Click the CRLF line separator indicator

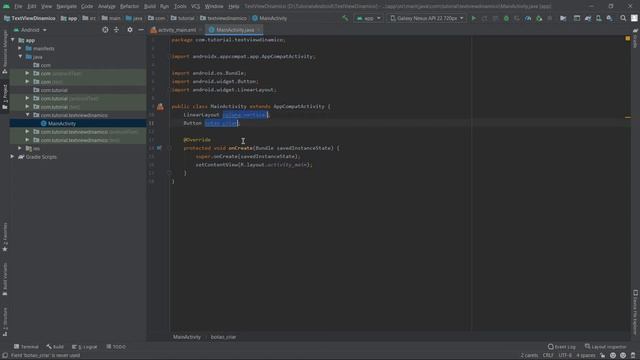[548, 356]
